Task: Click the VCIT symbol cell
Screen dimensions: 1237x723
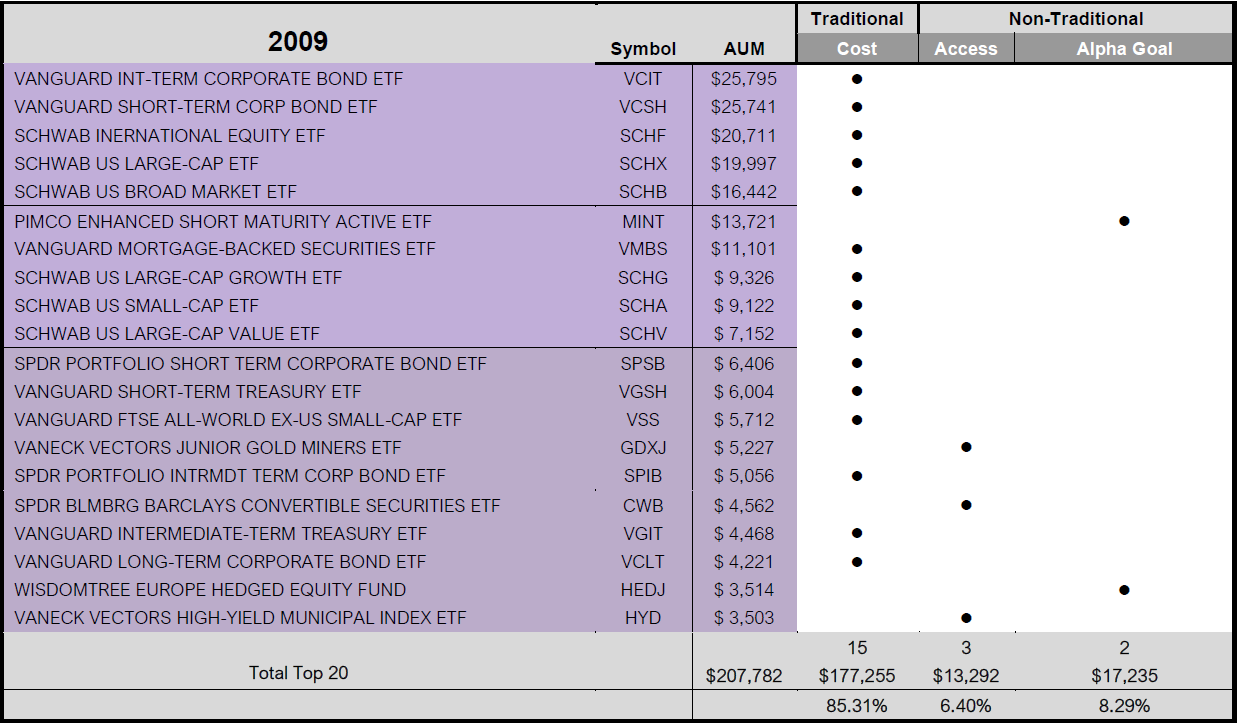Action: (x=642, y=78)
